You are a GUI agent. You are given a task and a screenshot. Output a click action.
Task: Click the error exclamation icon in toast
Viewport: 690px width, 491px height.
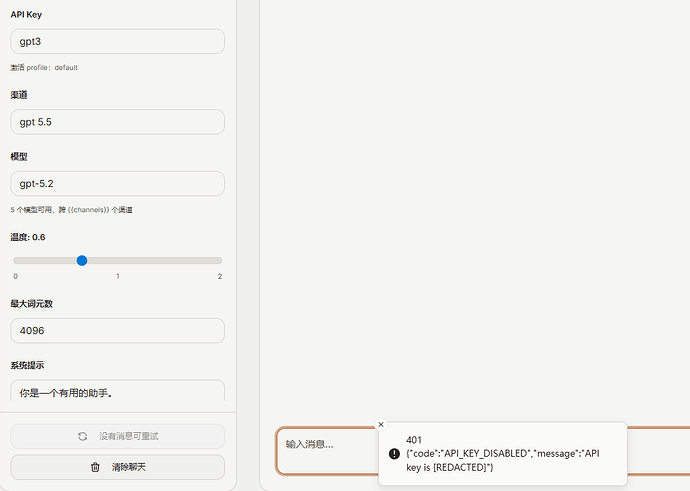point(394,454)
